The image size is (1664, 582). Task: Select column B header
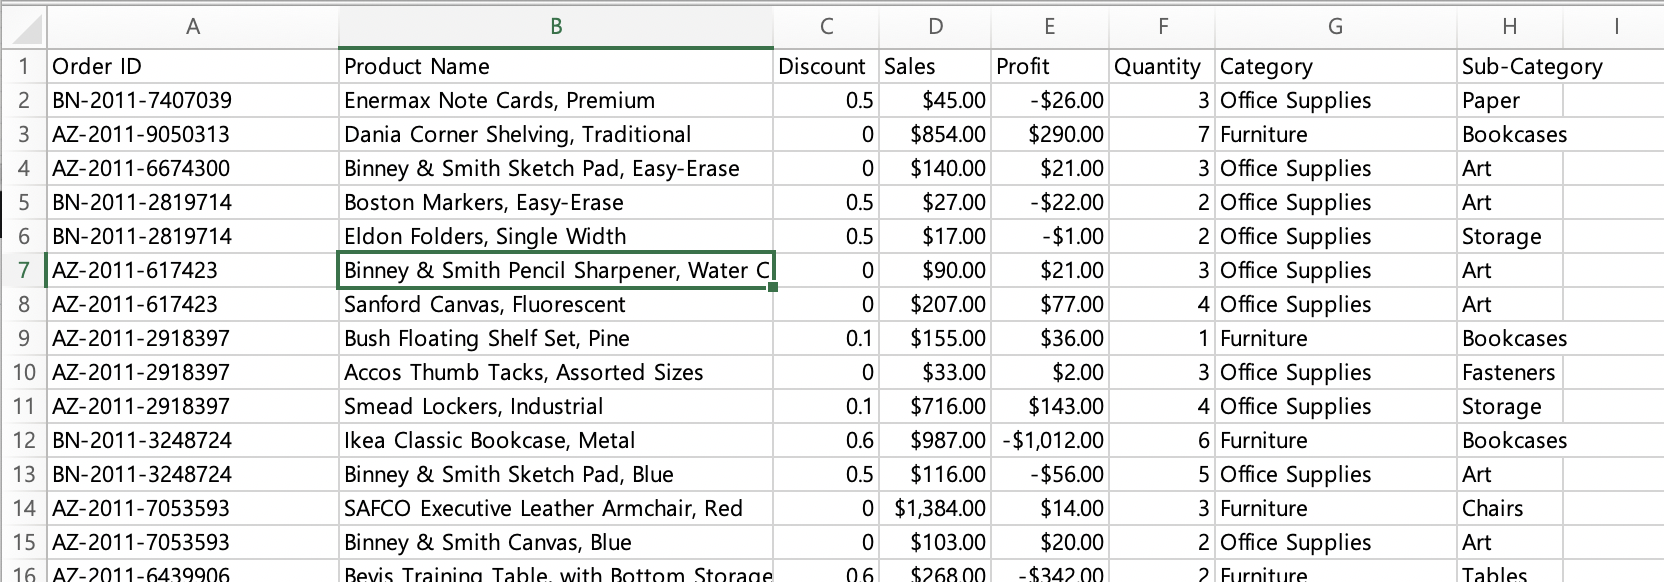click(556, 27)
